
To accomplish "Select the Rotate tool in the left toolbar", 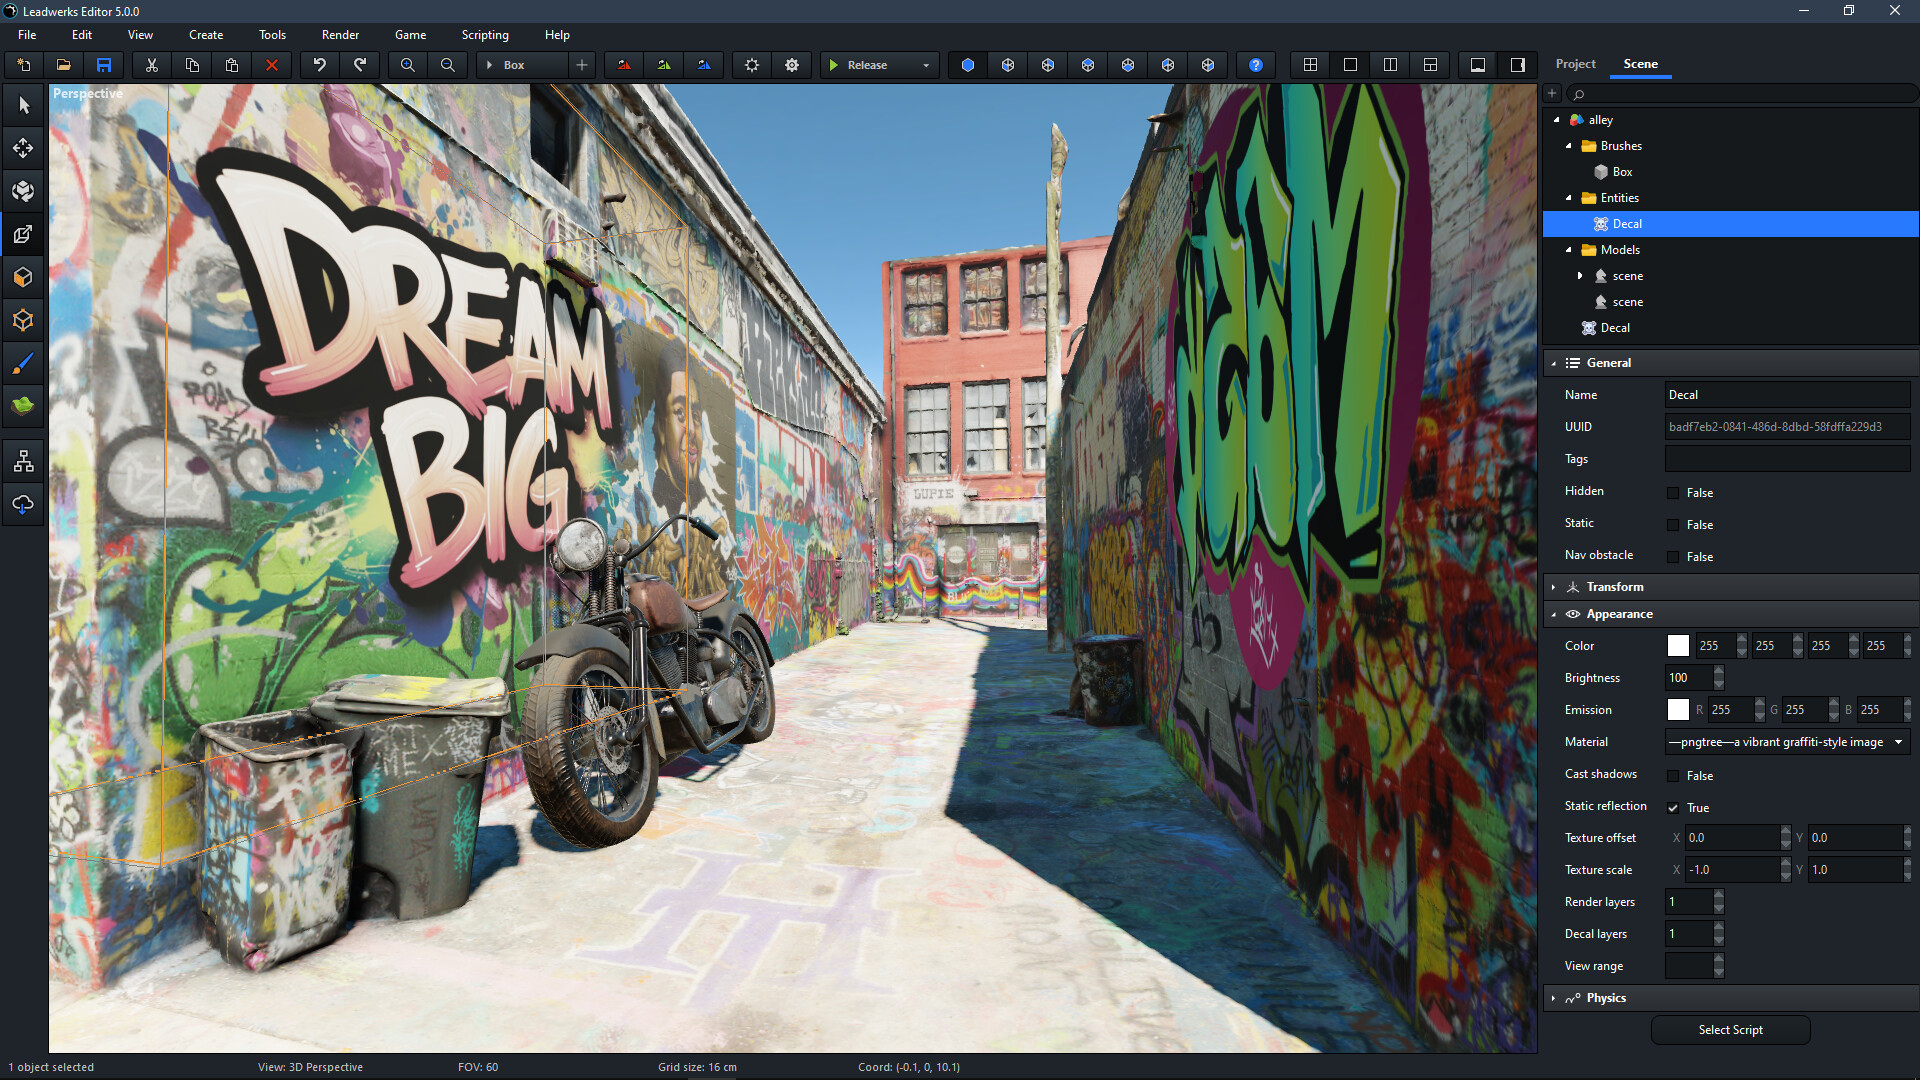I will click(22, 190).
